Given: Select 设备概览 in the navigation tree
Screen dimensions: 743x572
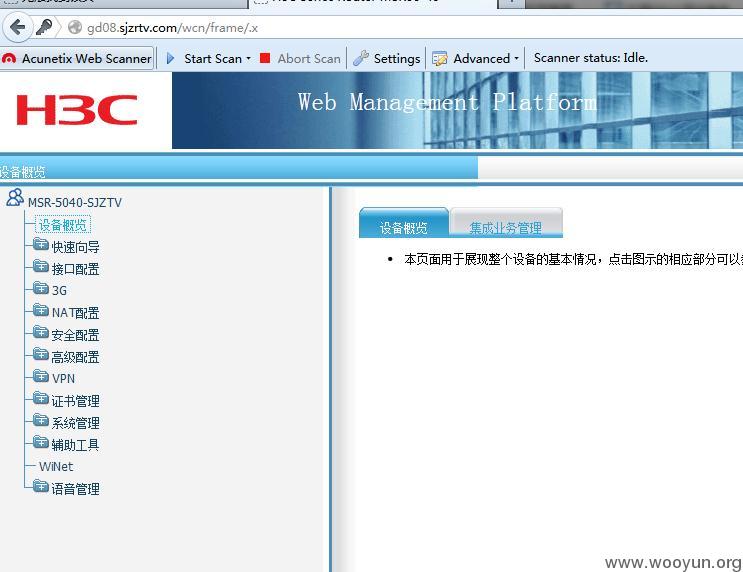Looking at the screenshot, I should pyautogui.click(x=63, y=225).
